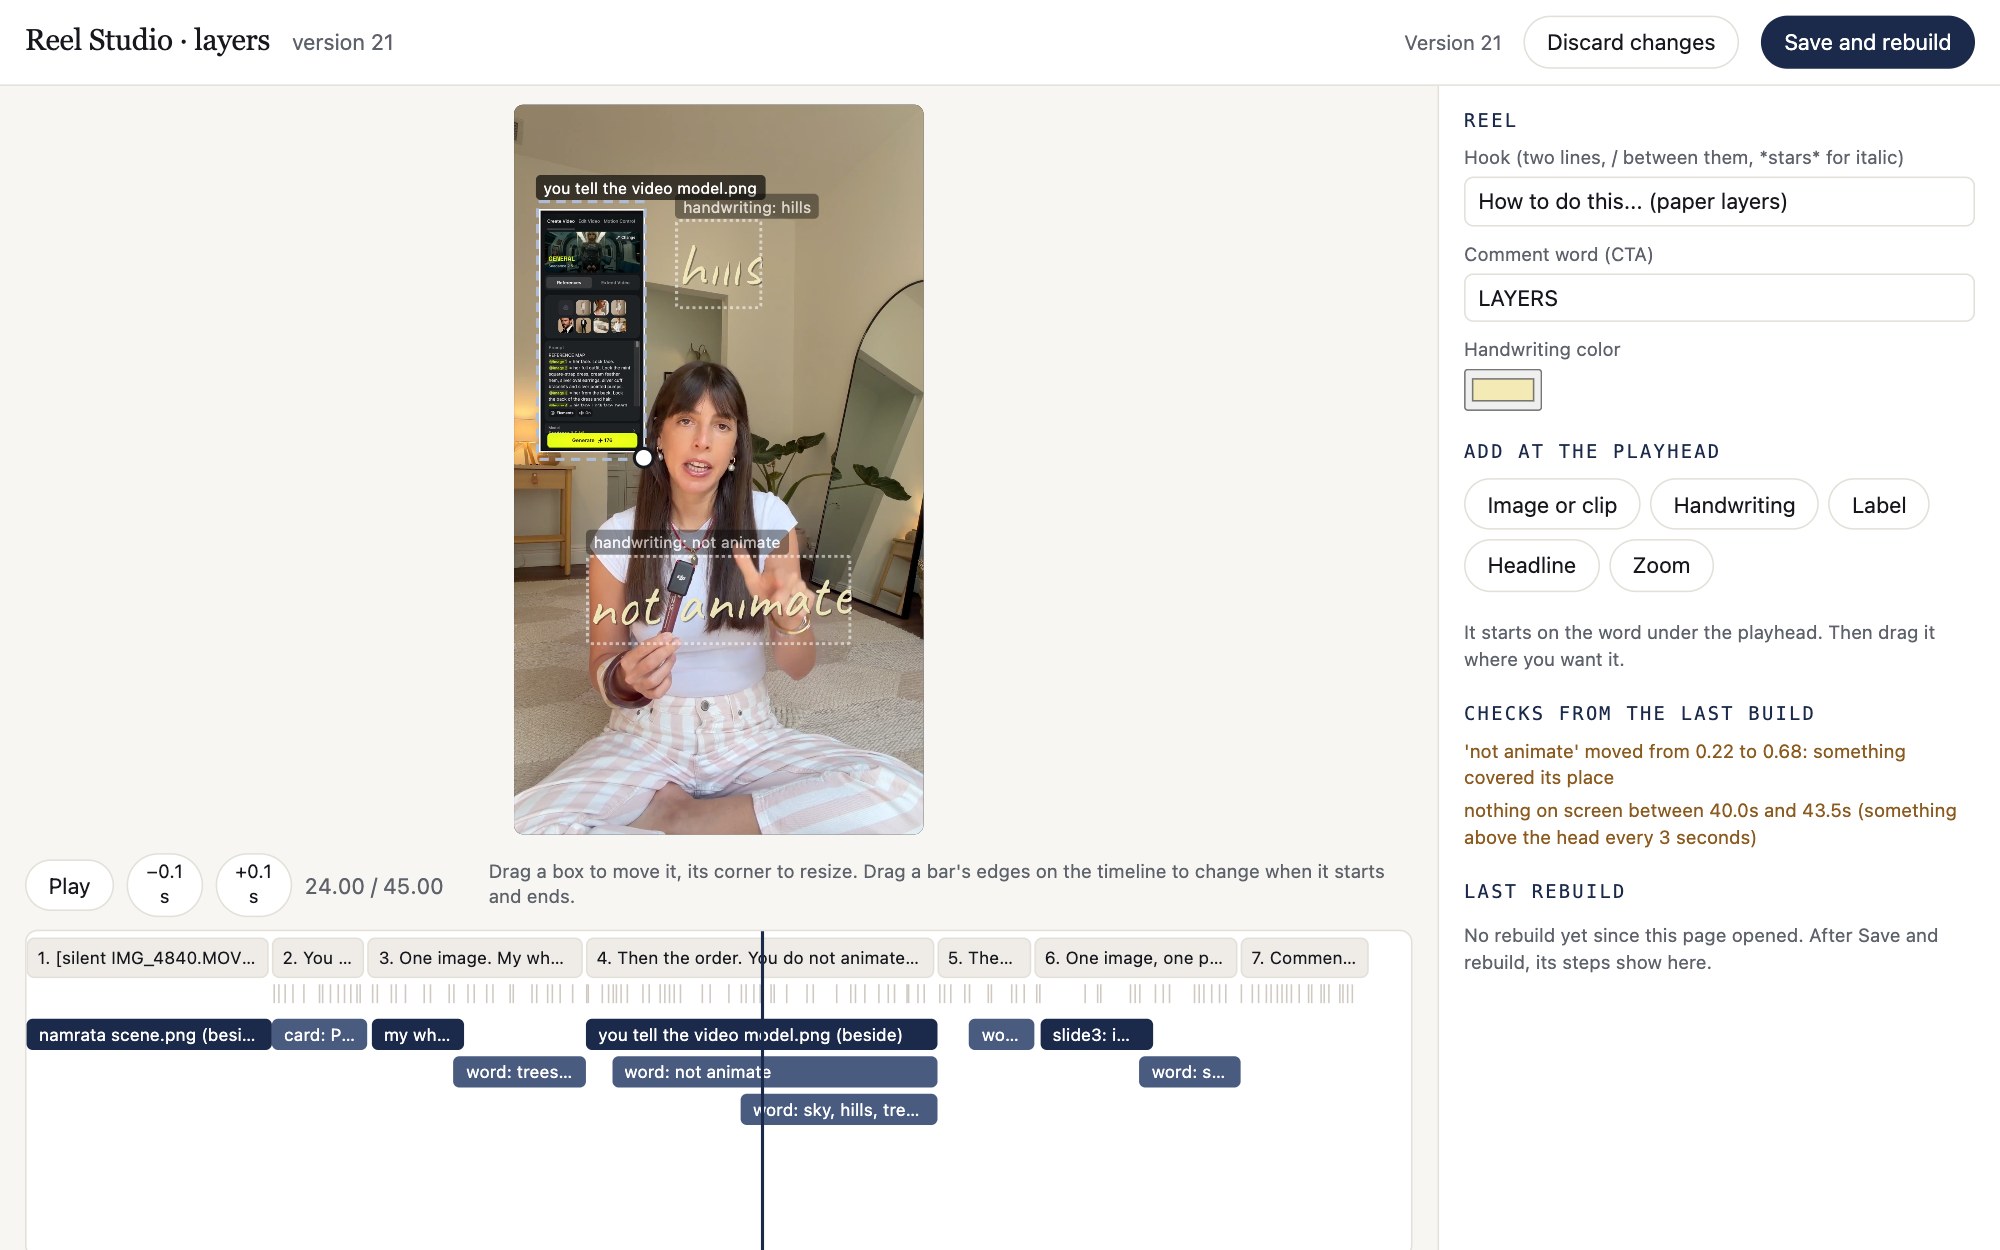Screen dimensions: 2000x1250
Task: Select segment 4 'Then the order'
Action: (x=759, y=958)
